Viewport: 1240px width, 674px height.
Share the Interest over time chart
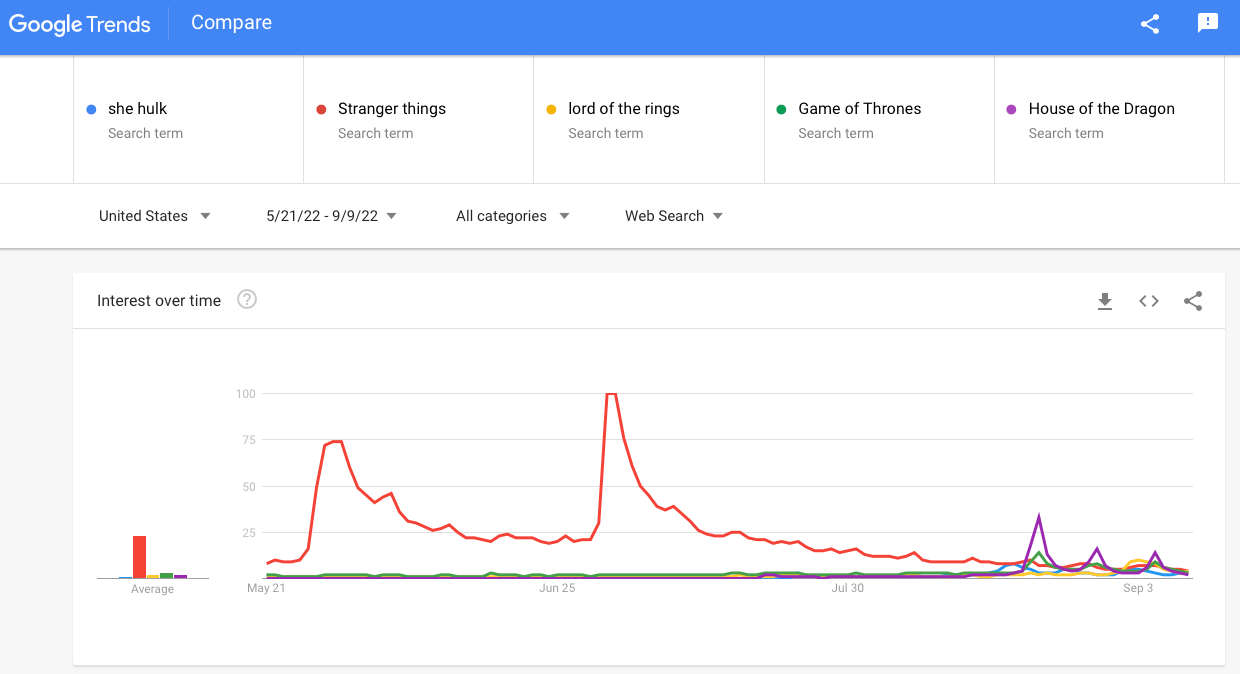pos(1193,300)
